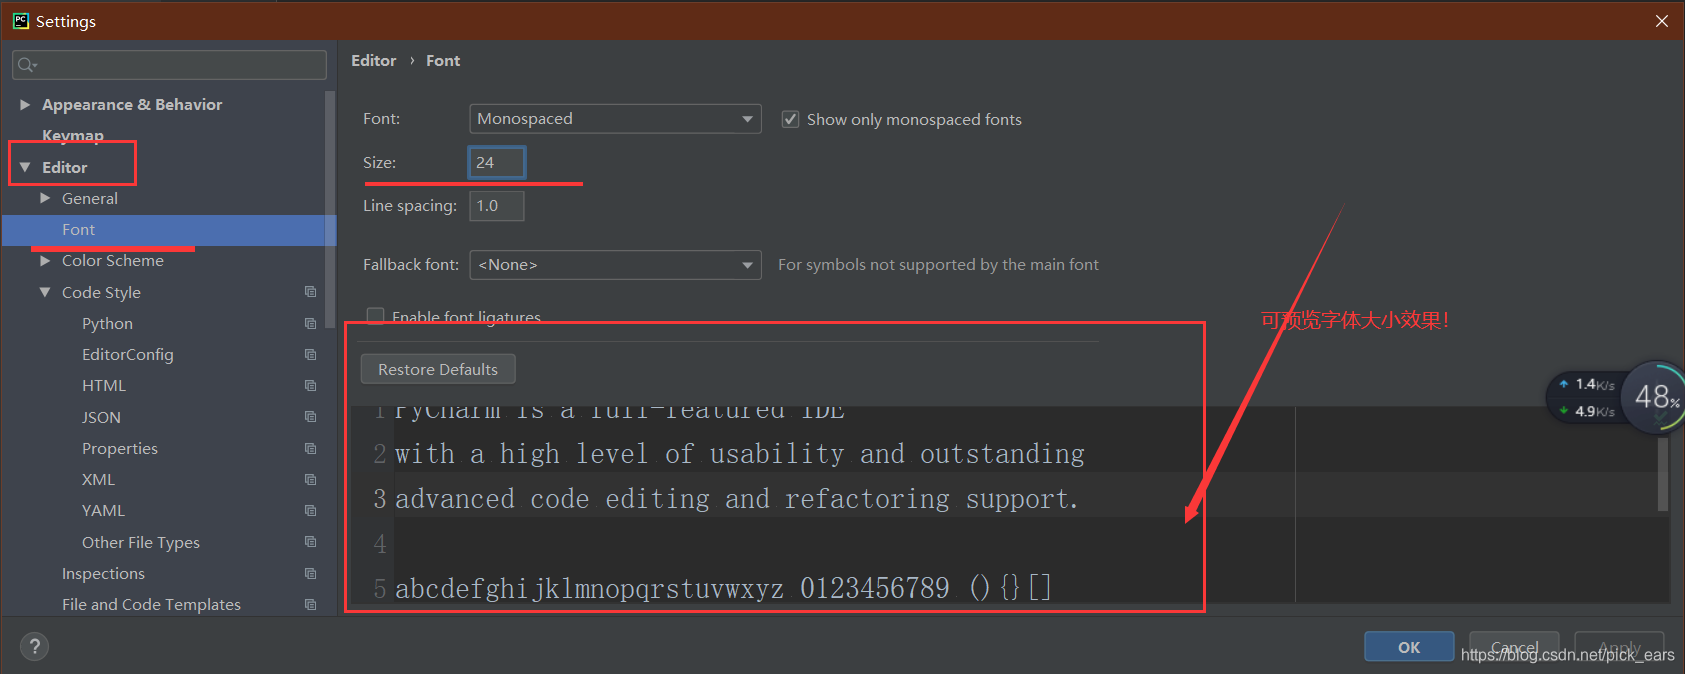Image resolution: width=1685 pixels, height=674 pixels.
Task: Click the project-level icon beside JSON
Action: tap(310, 417)
